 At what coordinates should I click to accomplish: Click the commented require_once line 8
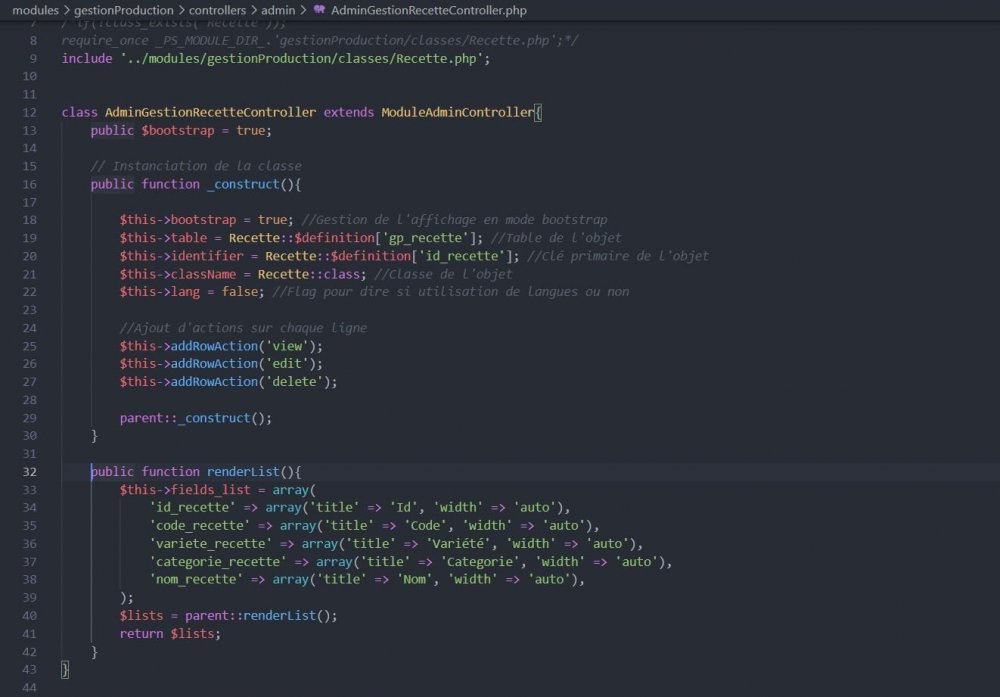[320, 41]
